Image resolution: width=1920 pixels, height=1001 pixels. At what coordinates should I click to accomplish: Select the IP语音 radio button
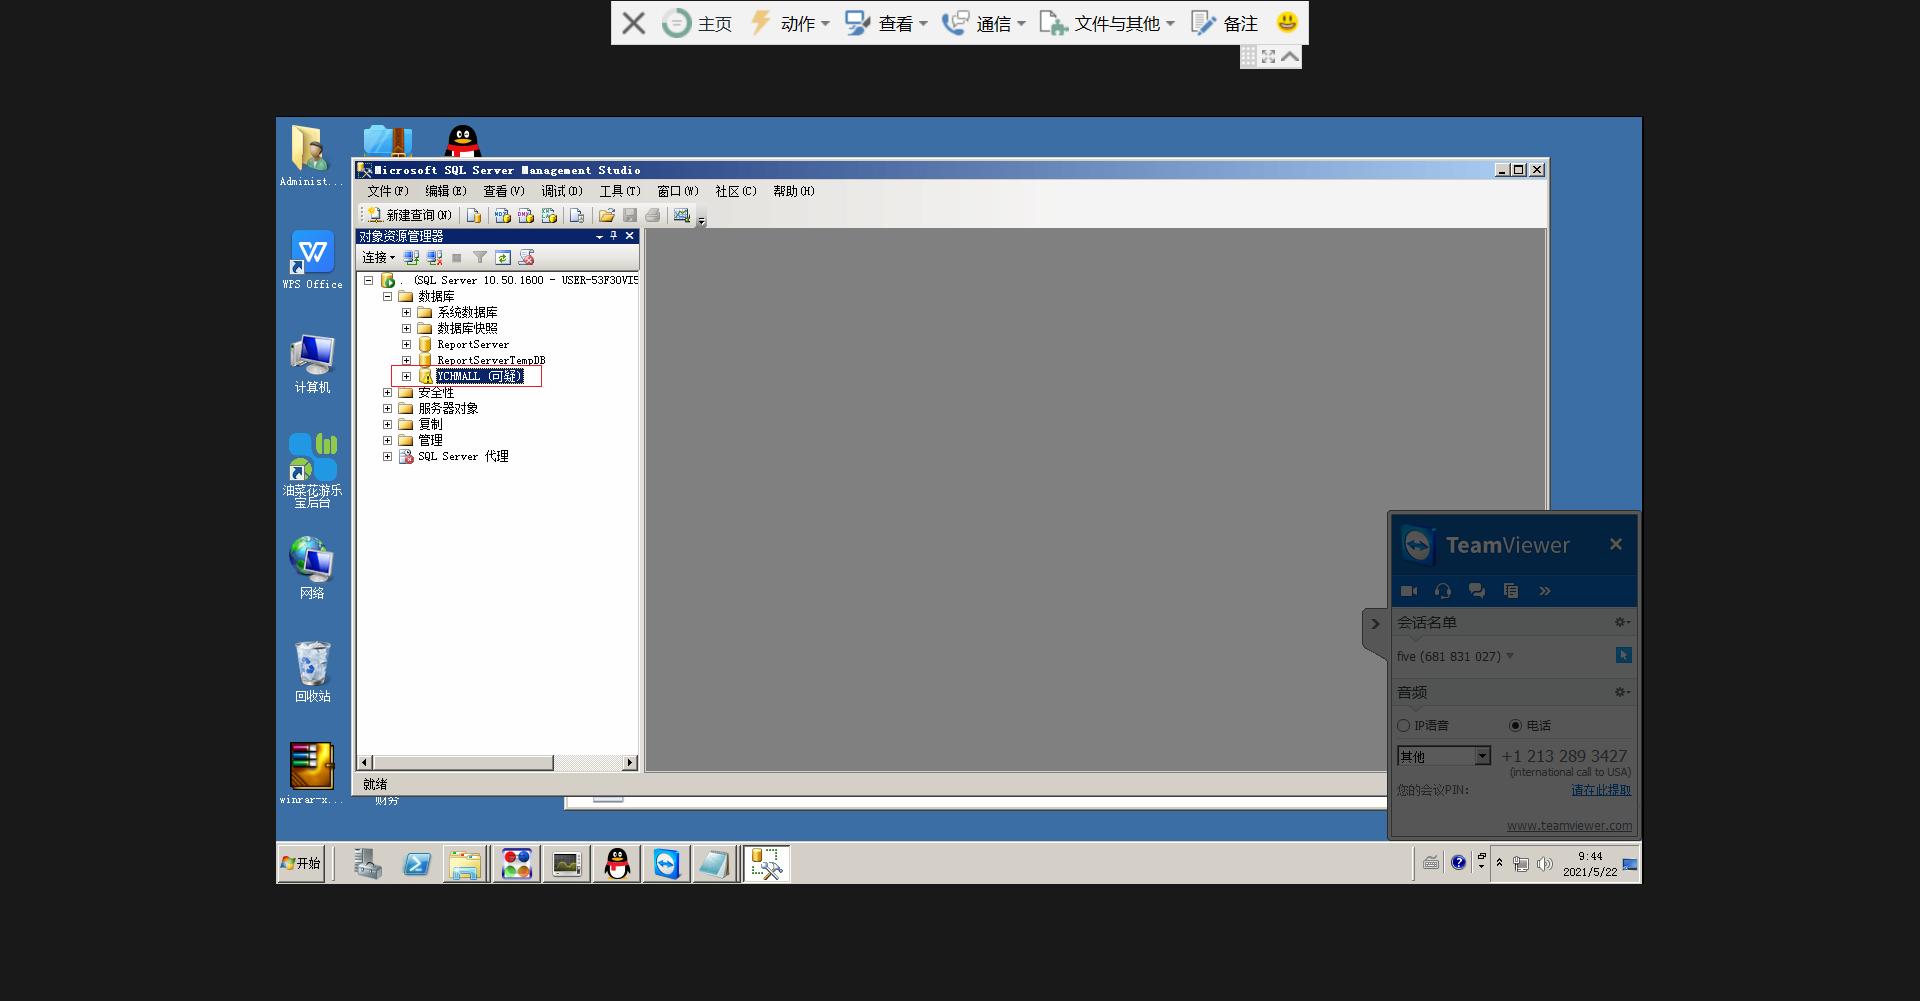(1403, 726)
